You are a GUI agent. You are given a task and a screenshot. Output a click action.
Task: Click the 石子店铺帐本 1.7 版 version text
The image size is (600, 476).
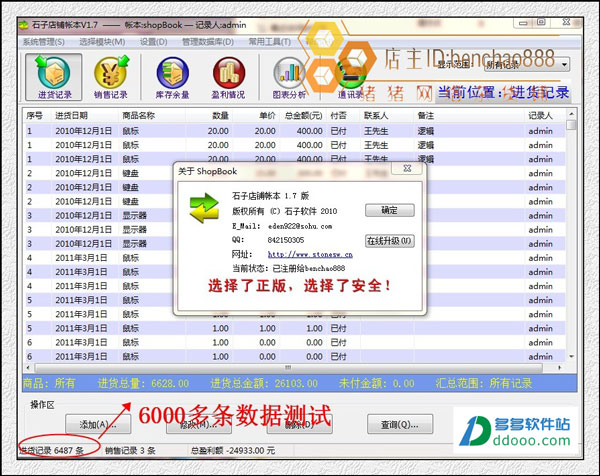click(271, 196)
